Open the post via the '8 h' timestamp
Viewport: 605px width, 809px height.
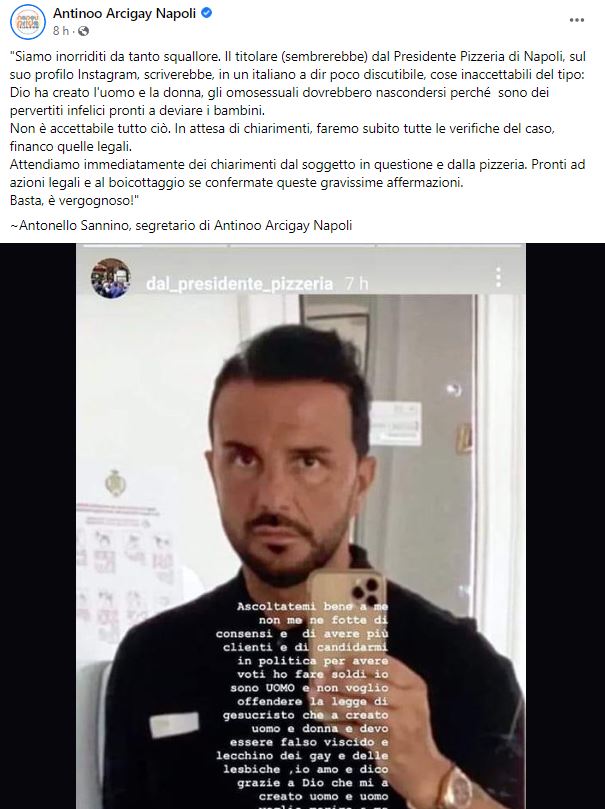point(60,31)
